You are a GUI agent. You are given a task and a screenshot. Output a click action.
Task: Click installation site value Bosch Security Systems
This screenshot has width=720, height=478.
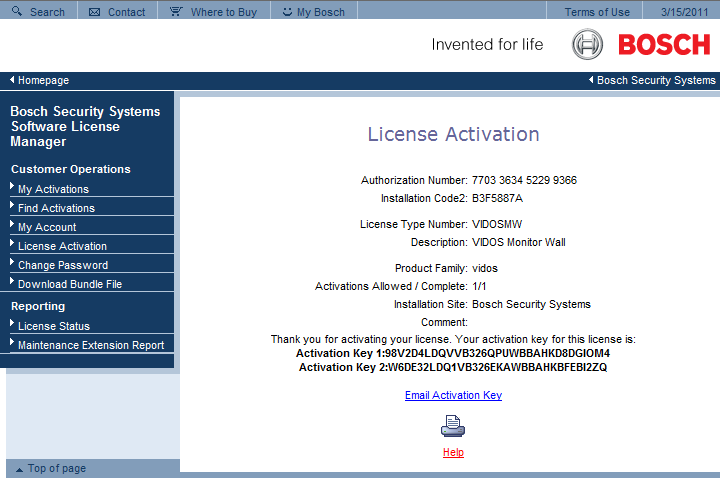pyautogui.click(x=531, y=304)
